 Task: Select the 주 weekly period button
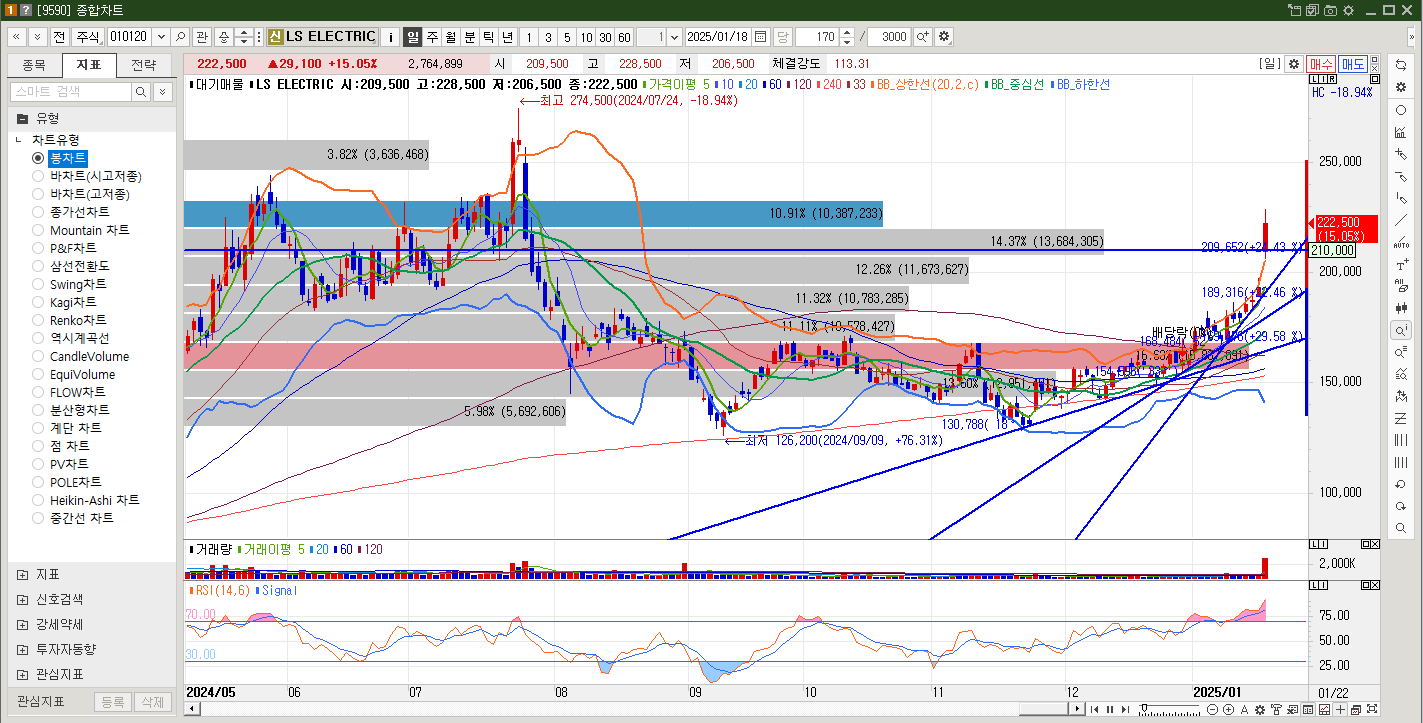click(432, 36)
